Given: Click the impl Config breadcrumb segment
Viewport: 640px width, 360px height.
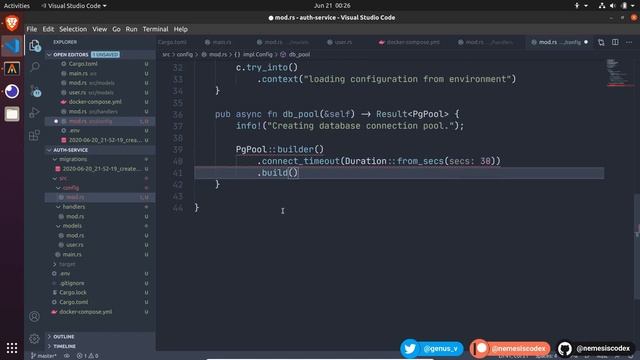Looking at the screenshot, I should pyautogui.click(x=253, y=54).
